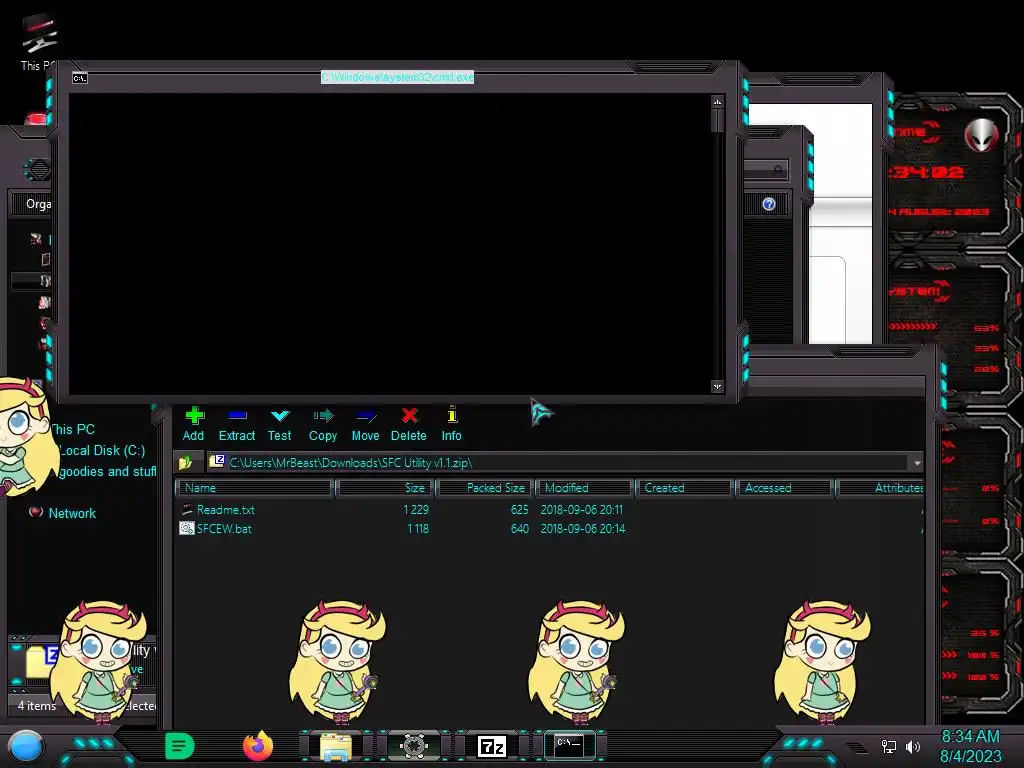Screen dimensions: 1024x768
Task: Open File Explorer from the taskbar
Action: click(x=336, y=746)
